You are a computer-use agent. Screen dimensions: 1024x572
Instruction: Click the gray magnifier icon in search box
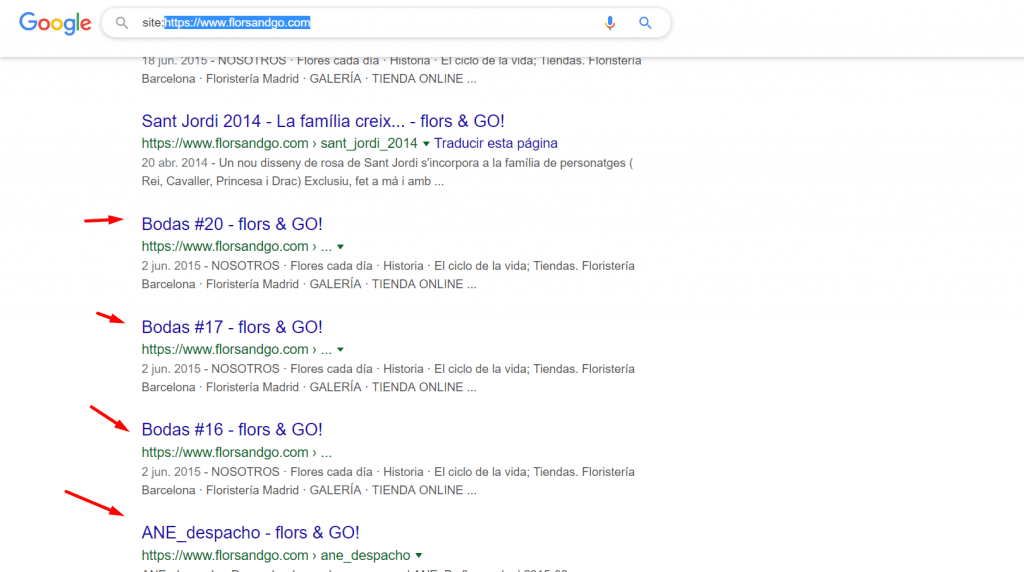click(122, 23)
